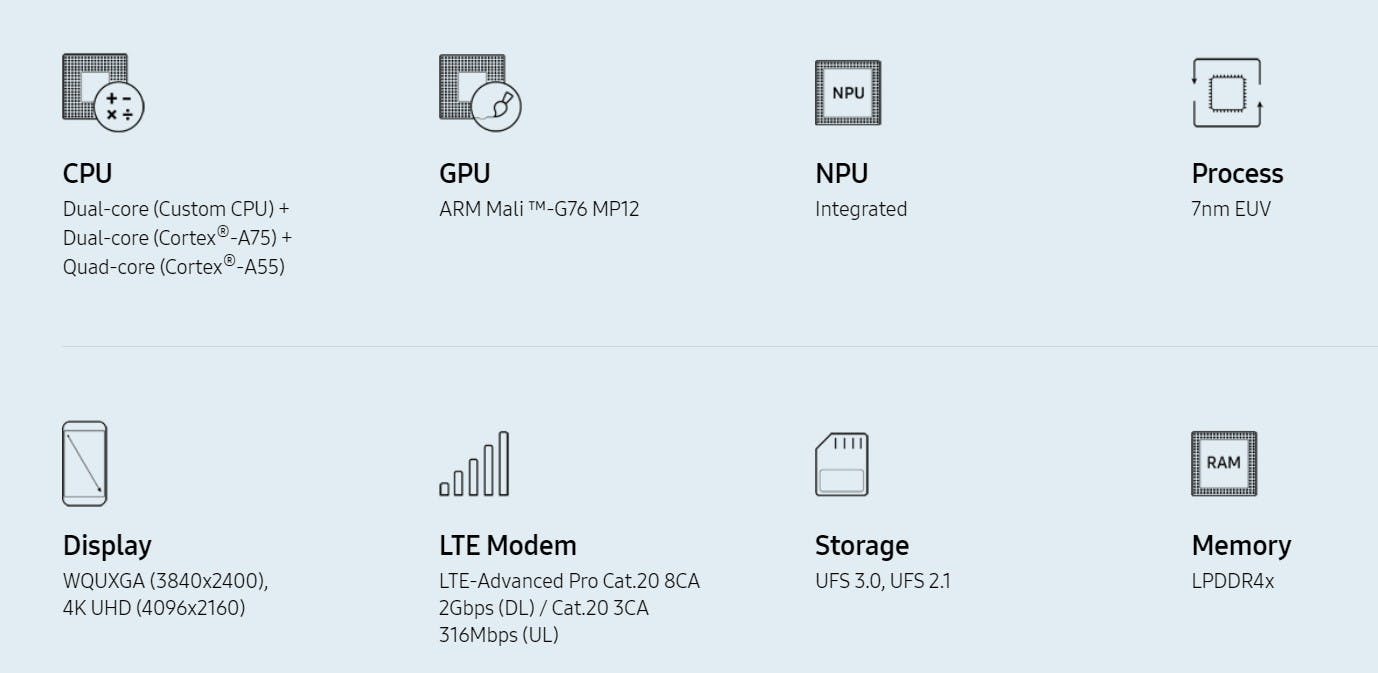Select the NPU chip icon

[848, 93]
